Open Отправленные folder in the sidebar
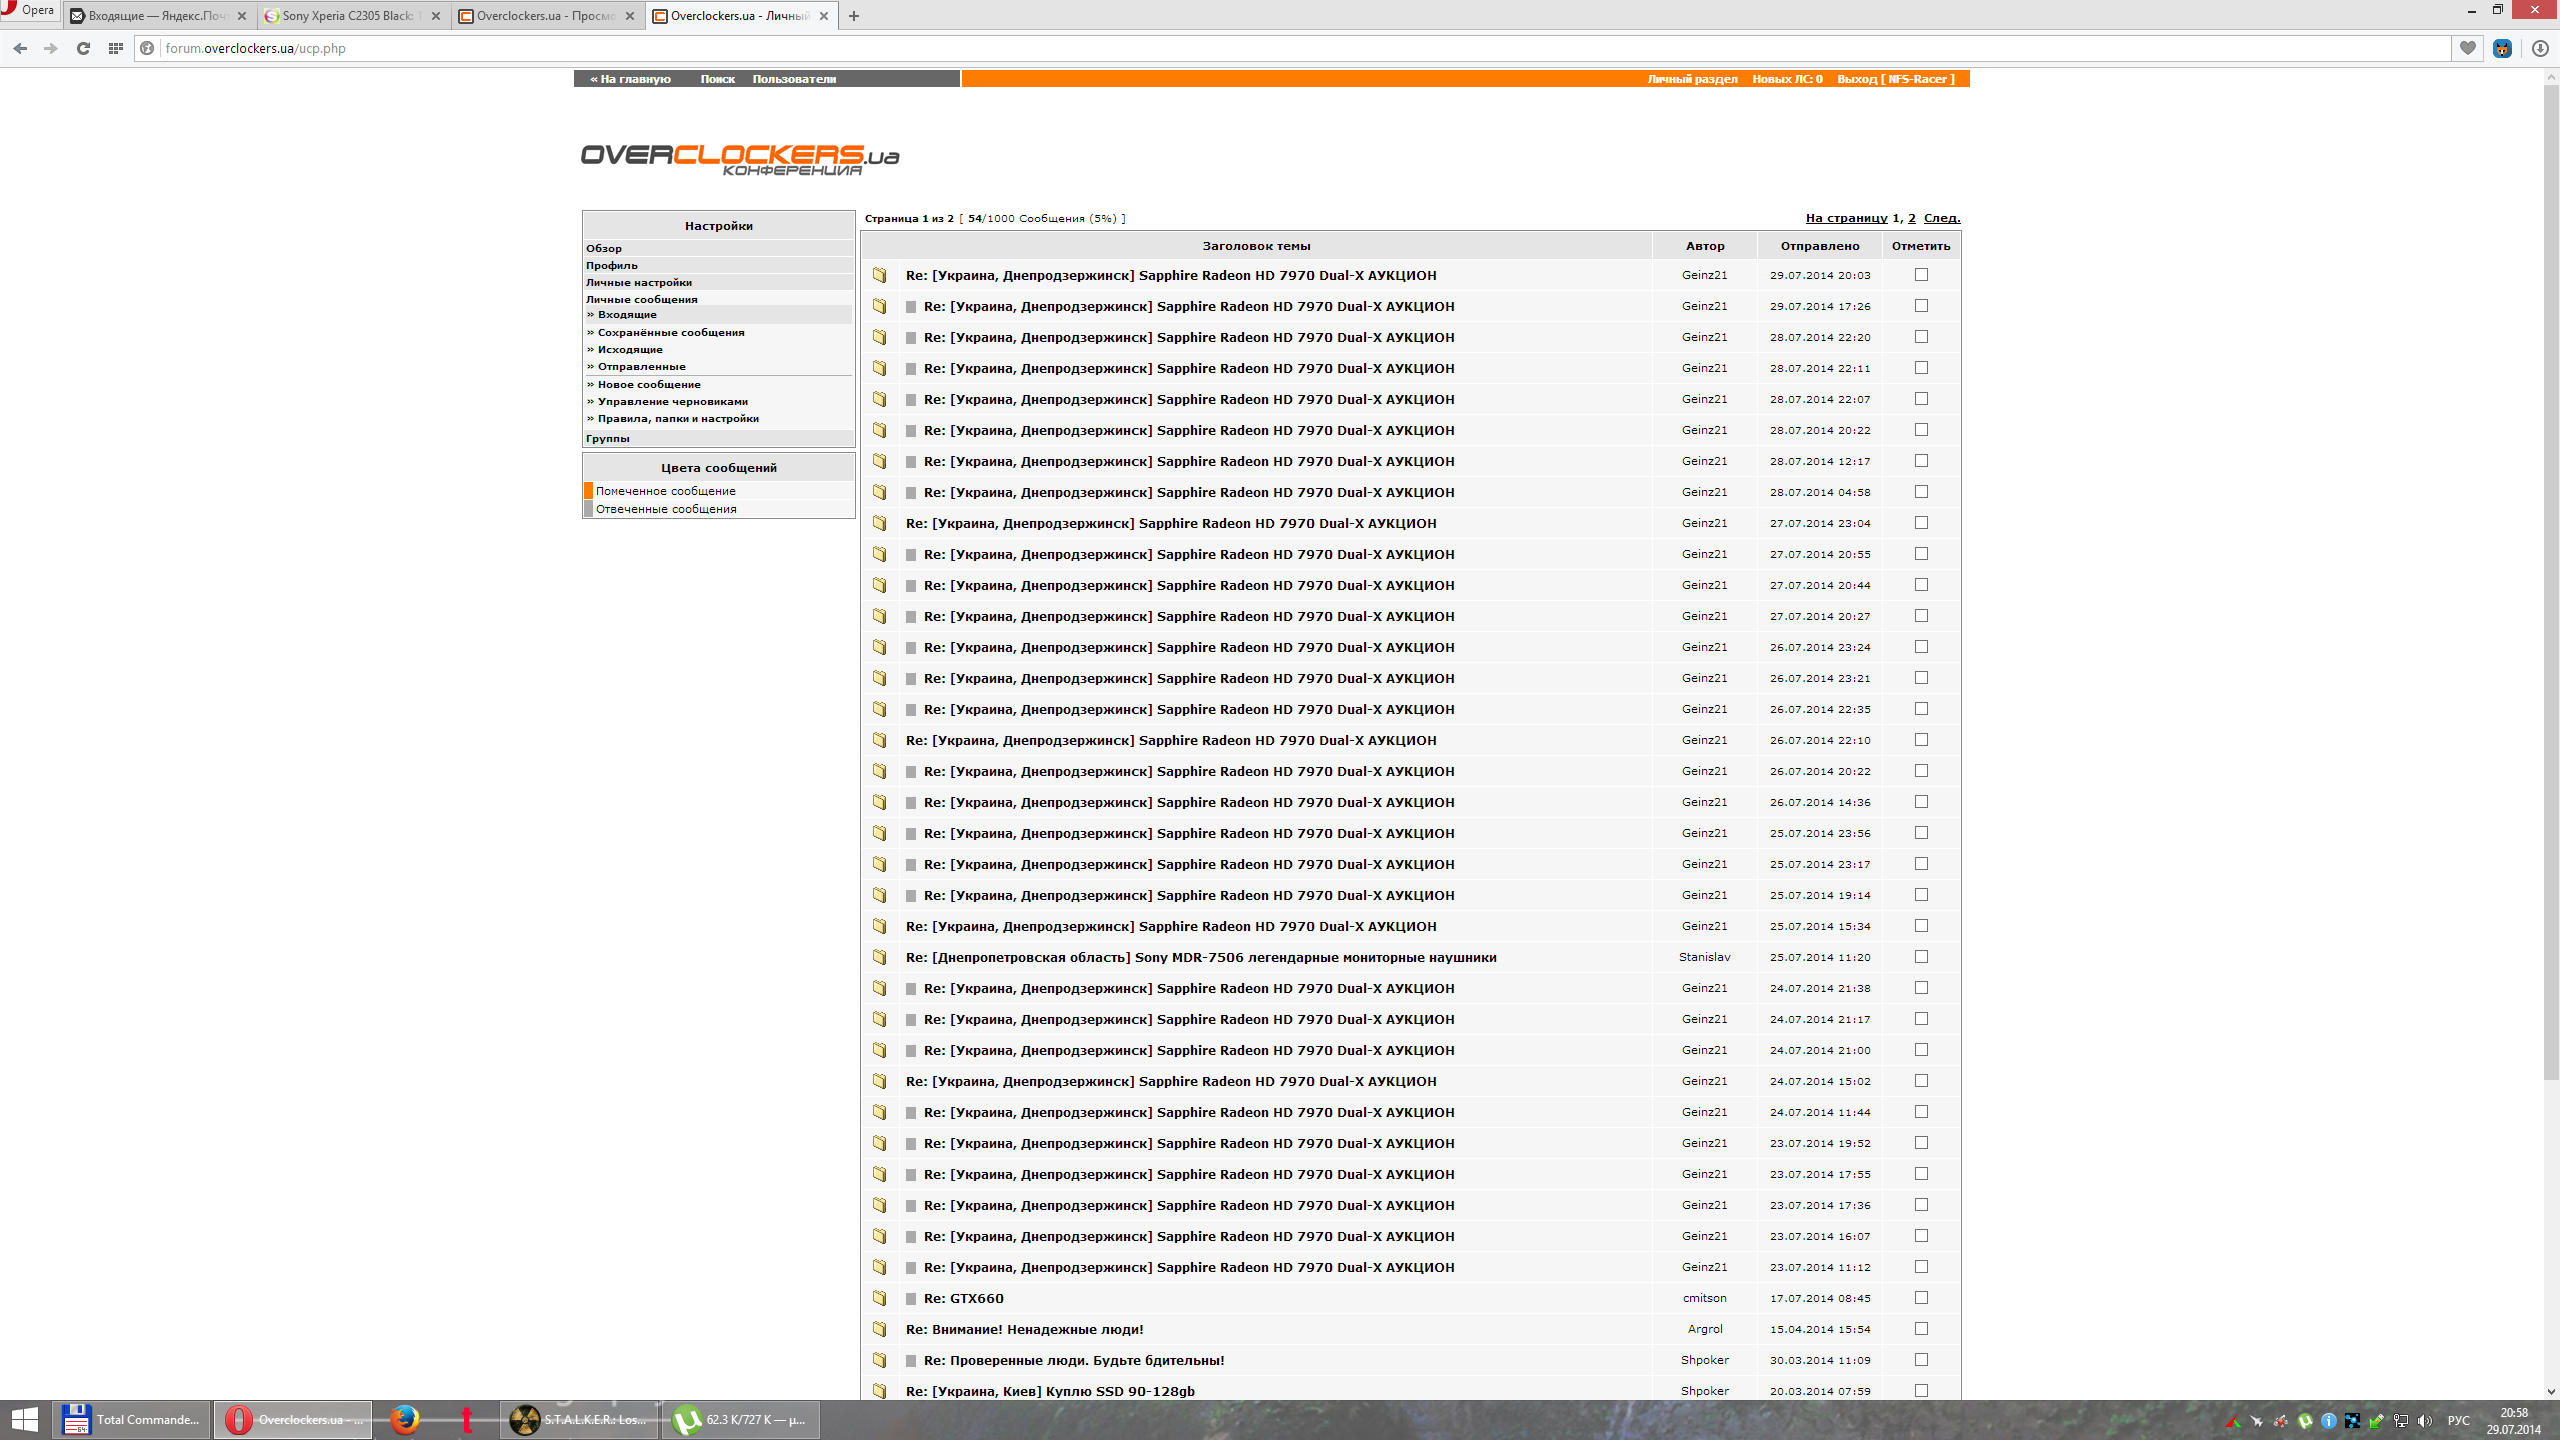This screenshot has width=2560, height=1440. click(x=642, y=367)
